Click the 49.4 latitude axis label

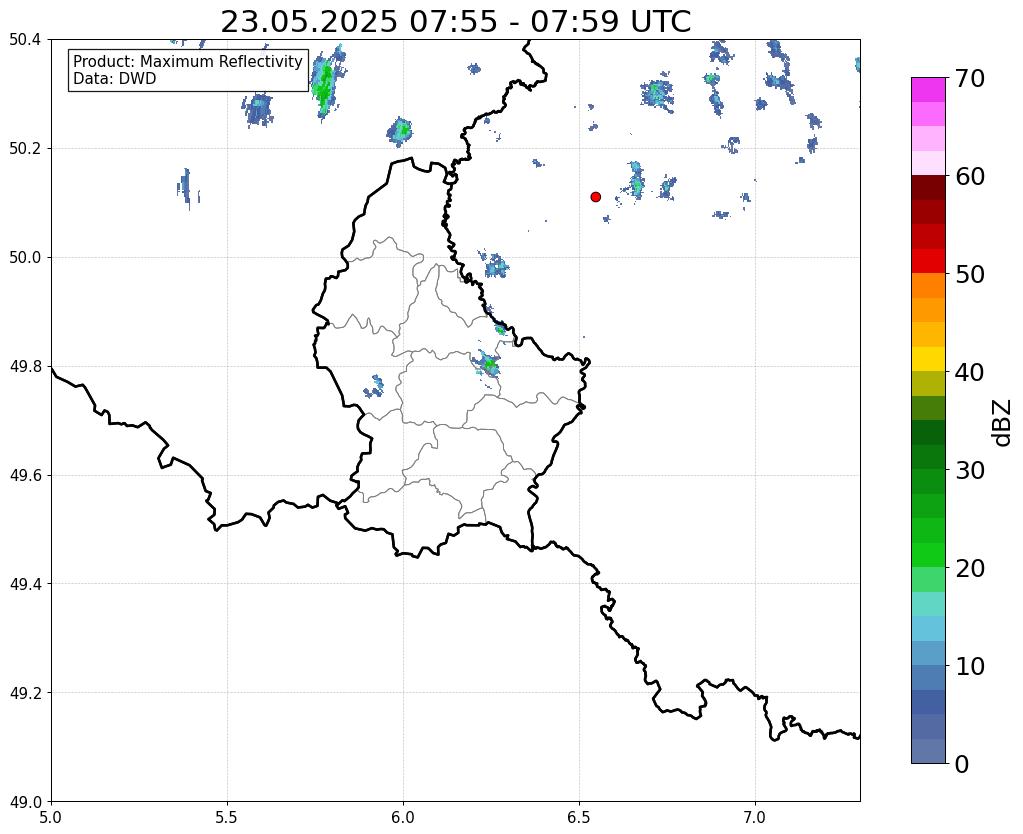[25, 584]
